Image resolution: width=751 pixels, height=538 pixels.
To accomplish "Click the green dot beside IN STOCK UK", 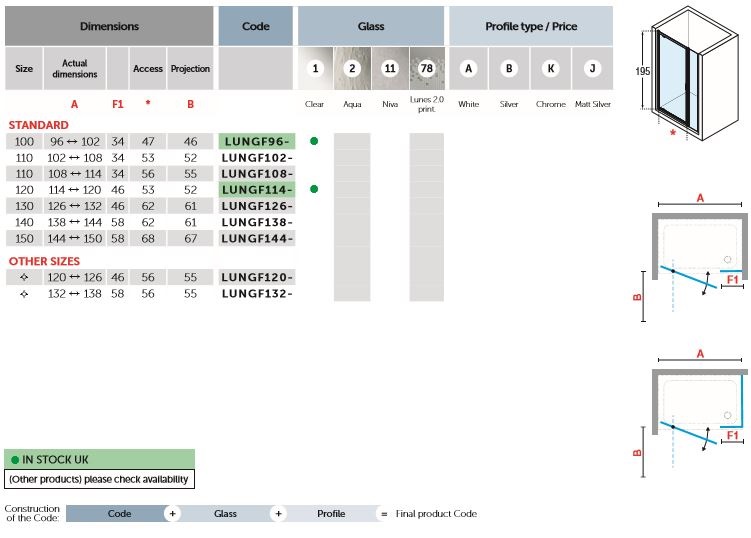I will tap(15, 460).
